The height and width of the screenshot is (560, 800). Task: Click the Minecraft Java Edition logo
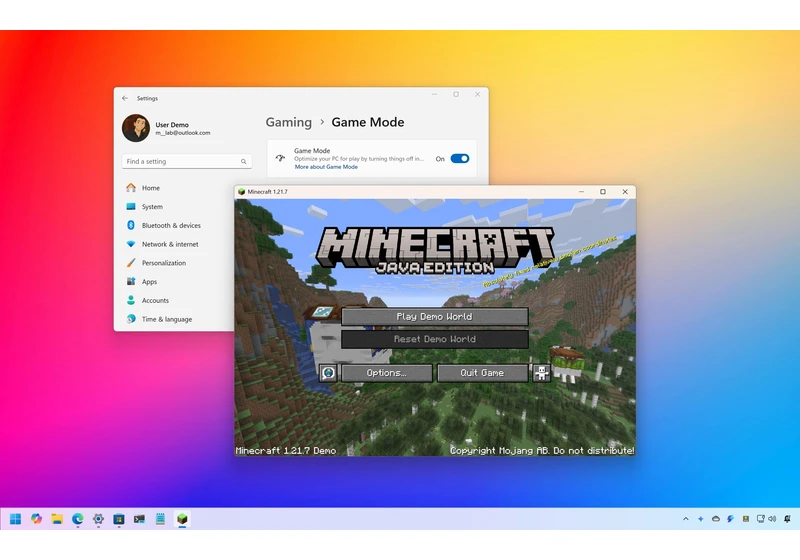[435, 251]
